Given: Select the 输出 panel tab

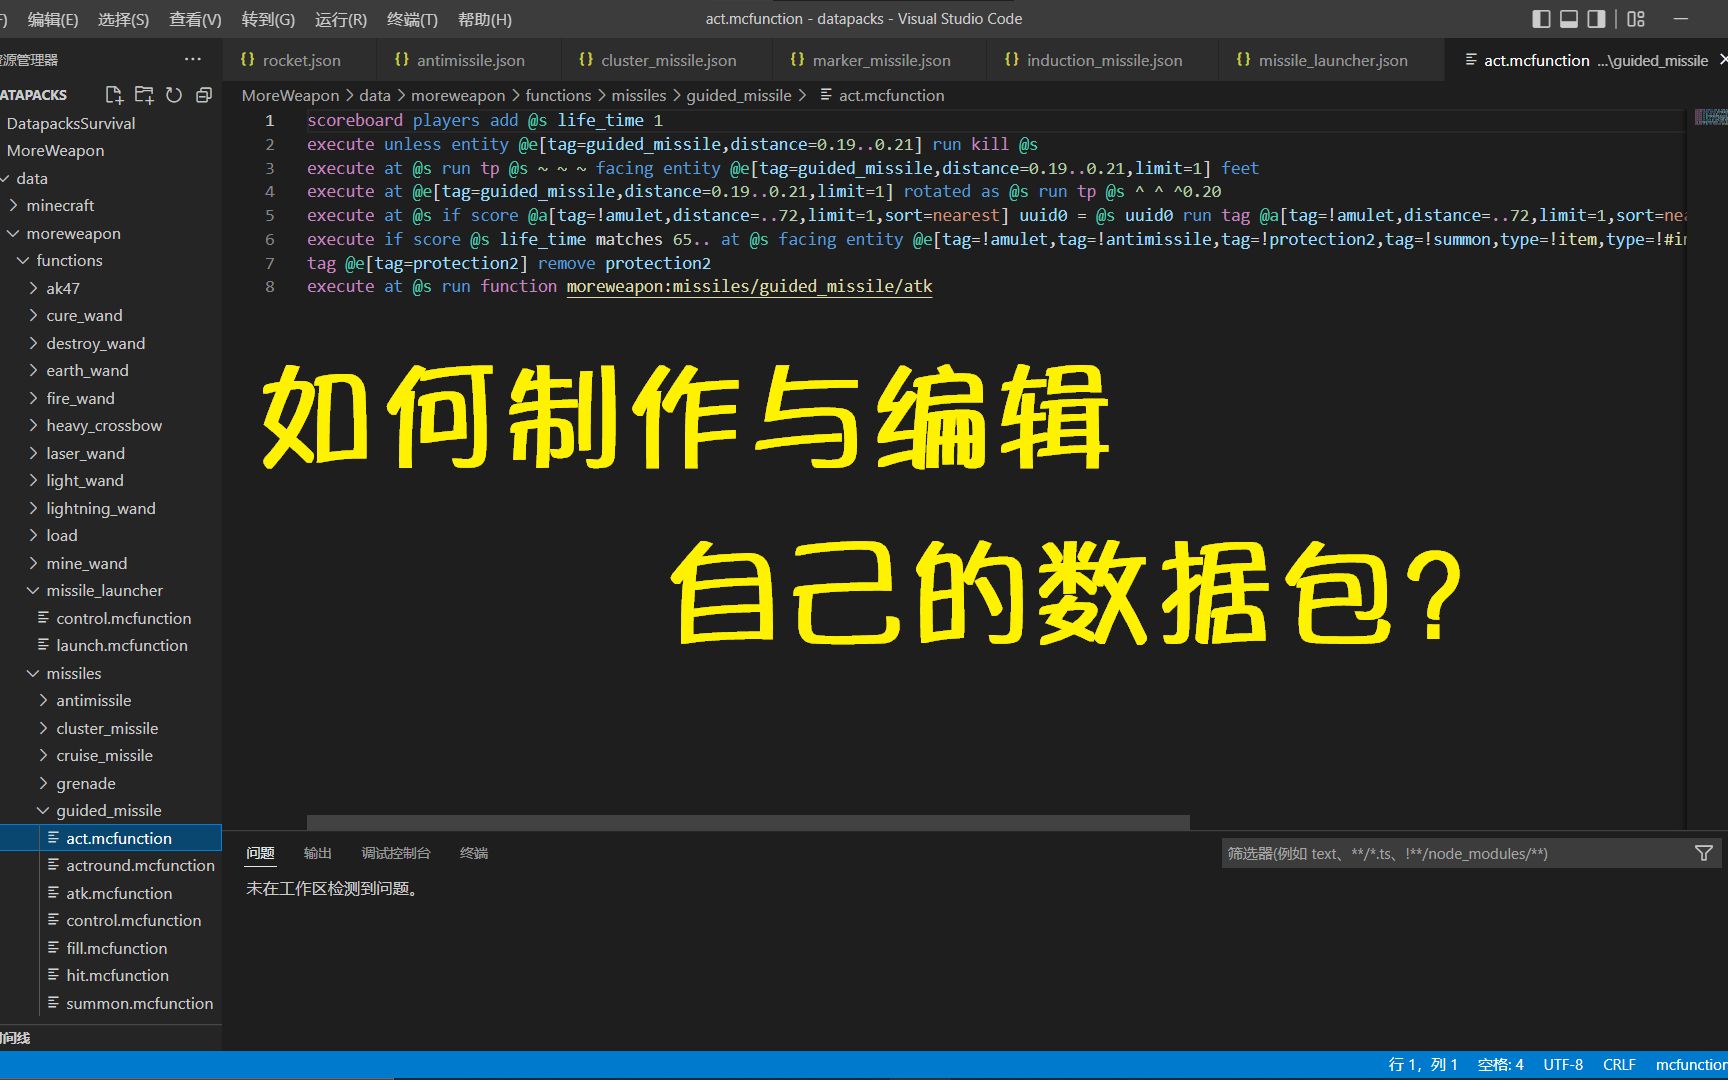Looking at the screenshot, I should (317, 853).
